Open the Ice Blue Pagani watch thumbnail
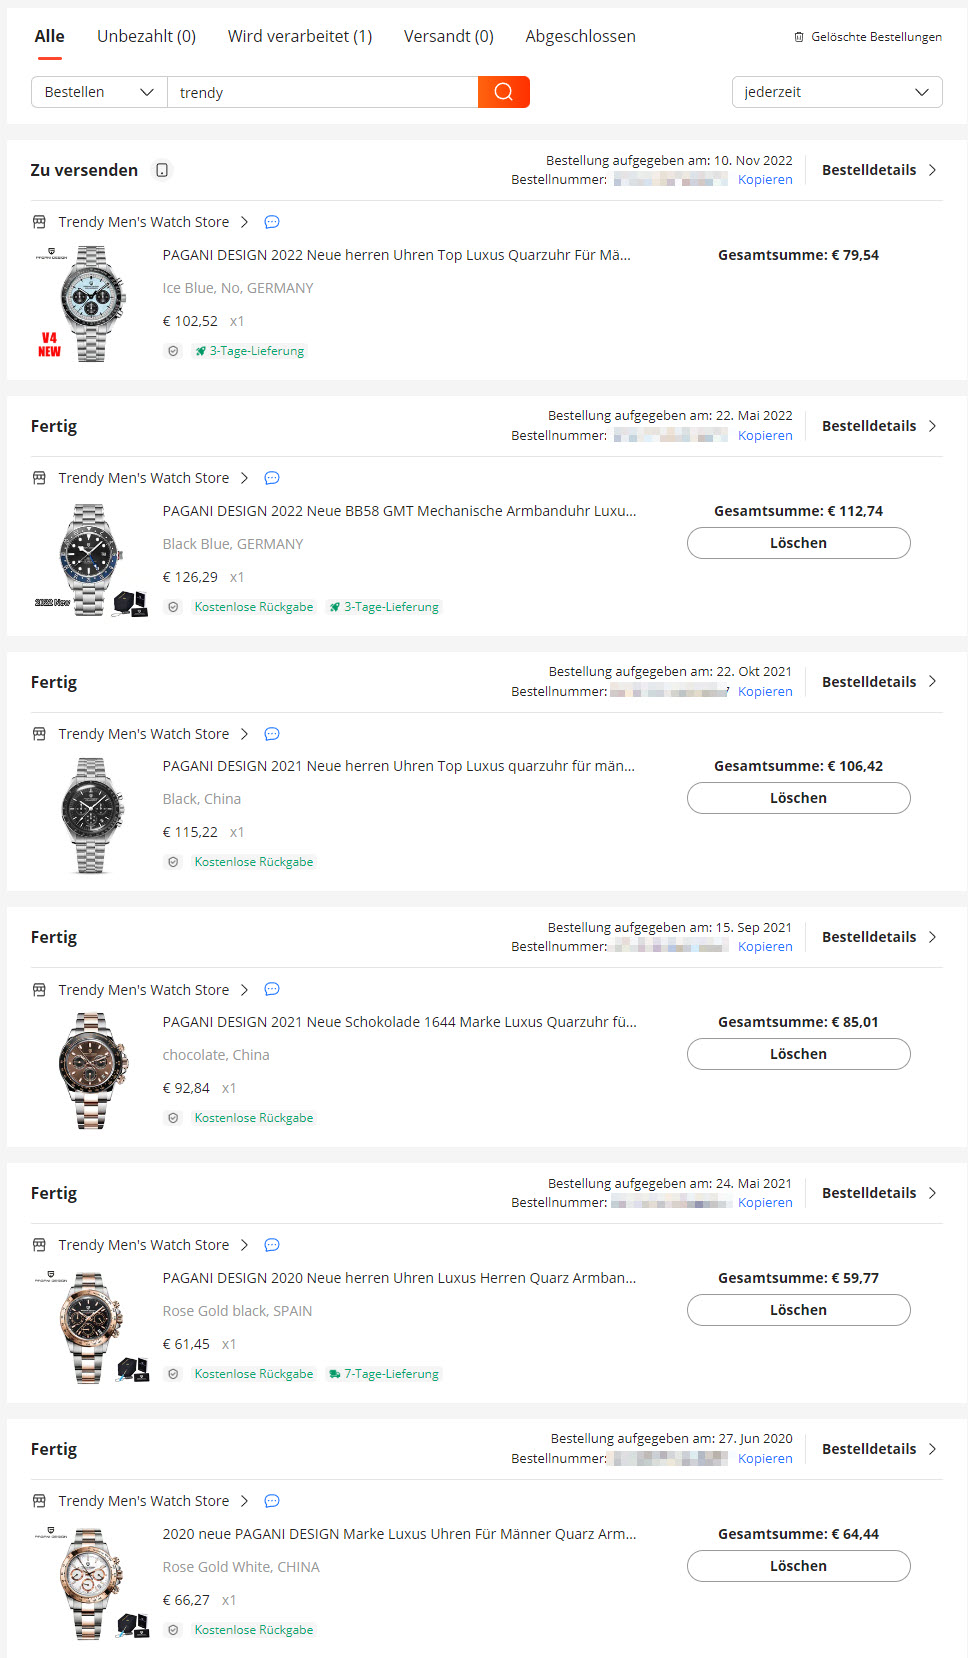968x1658 pixels. coord(91,303)
